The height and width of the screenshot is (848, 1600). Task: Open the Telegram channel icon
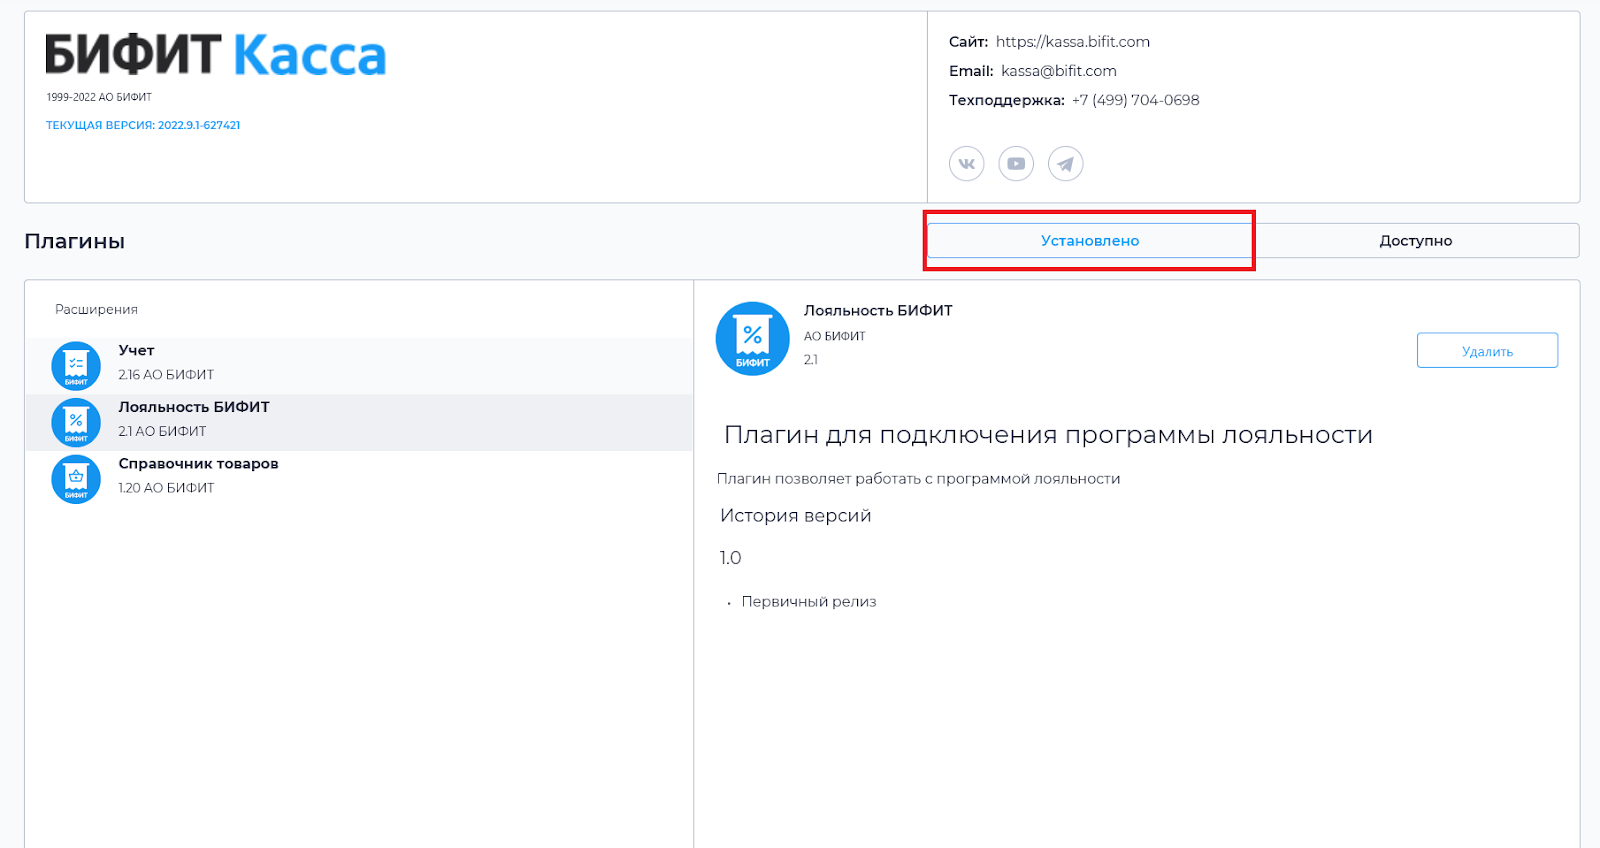point(1066,164)
